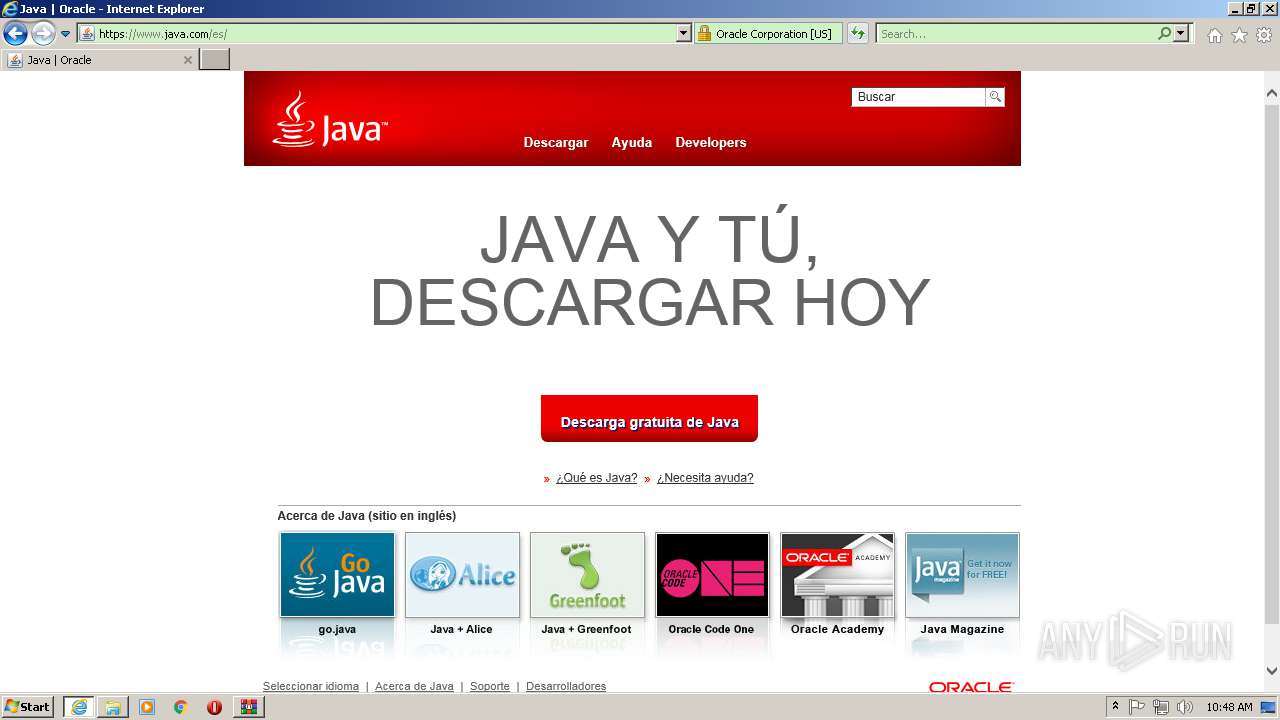Image resolution: width=1280 pixels, height=720 pixels.
Task: Click the Go Java thumbnail
Action: 337,574
